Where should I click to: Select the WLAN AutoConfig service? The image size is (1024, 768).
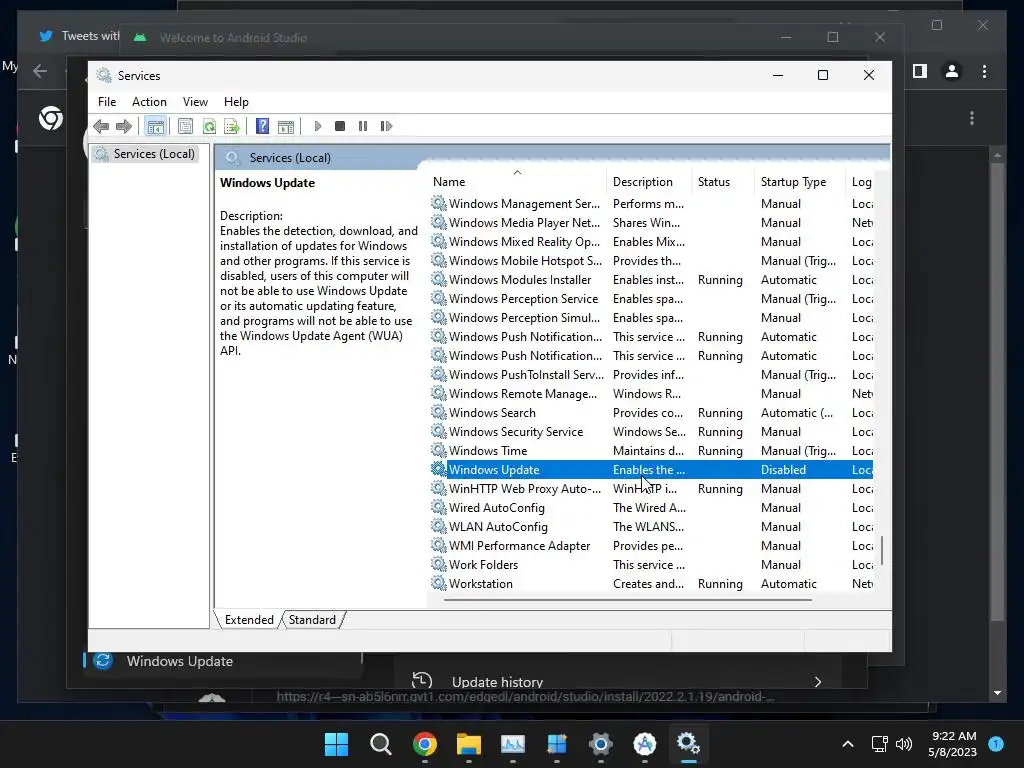tap(651, 527)
